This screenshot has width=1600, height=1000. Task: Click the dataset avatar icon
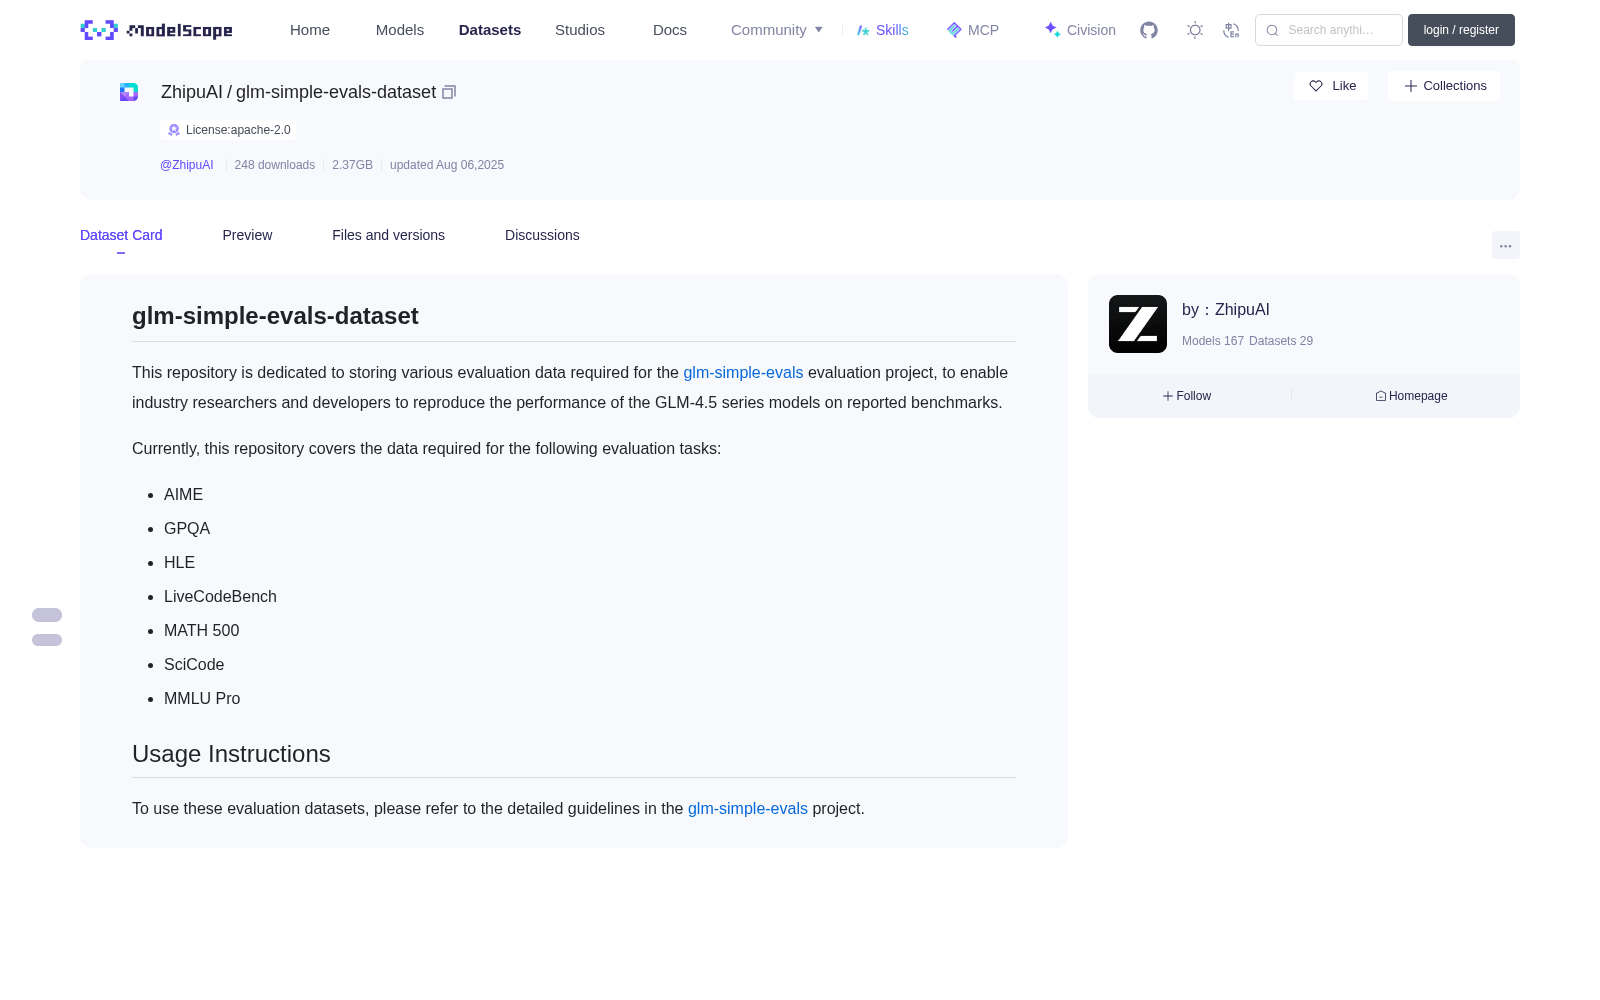pyautogui.click(x=129, y=92)
